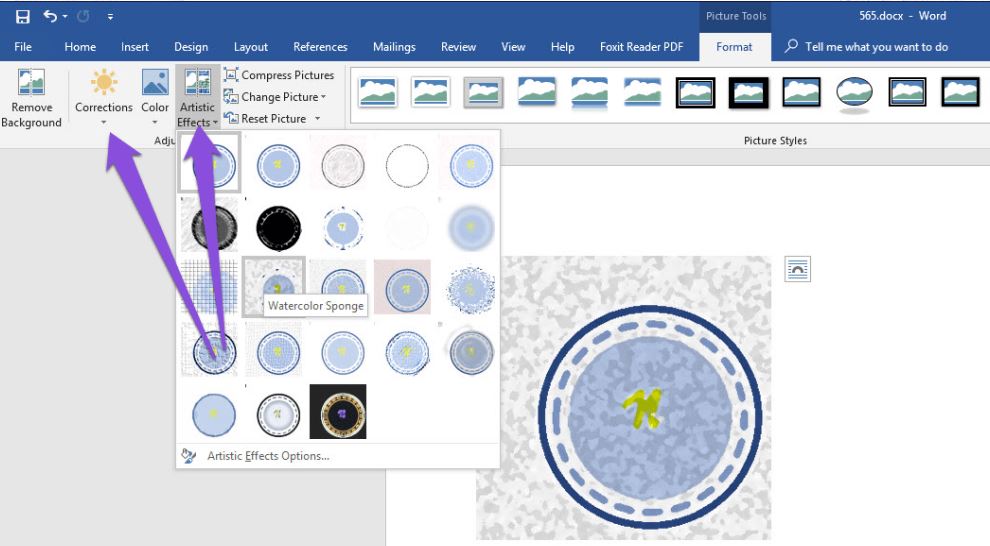
Task: Click the Undo arrow icon
Action: 48,17
